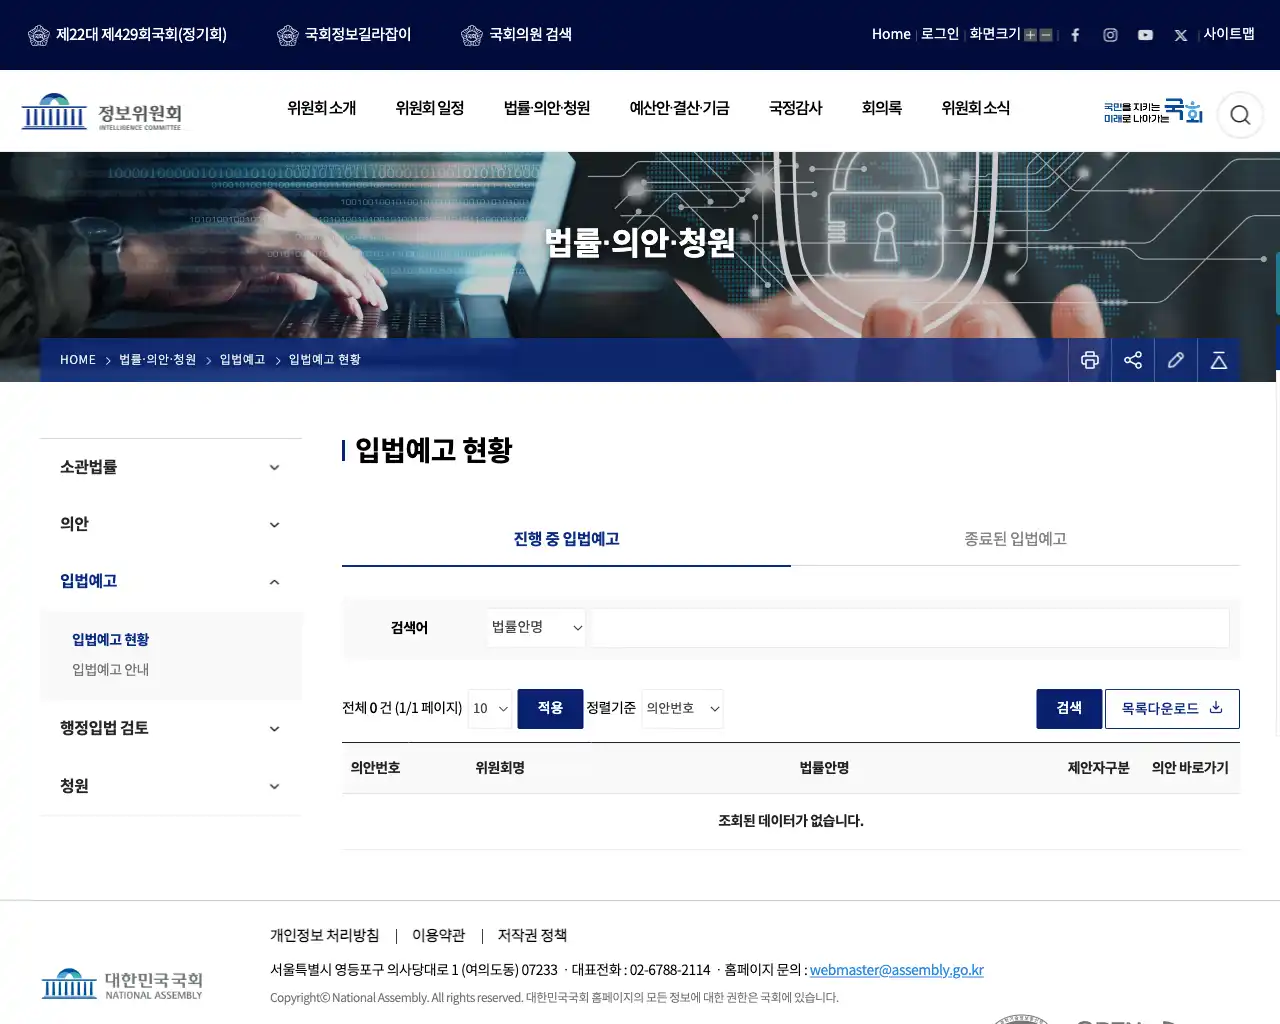Open the YouTube icon link
The width and height of the screenshot is (1280, 1024).
[1145, 35]
